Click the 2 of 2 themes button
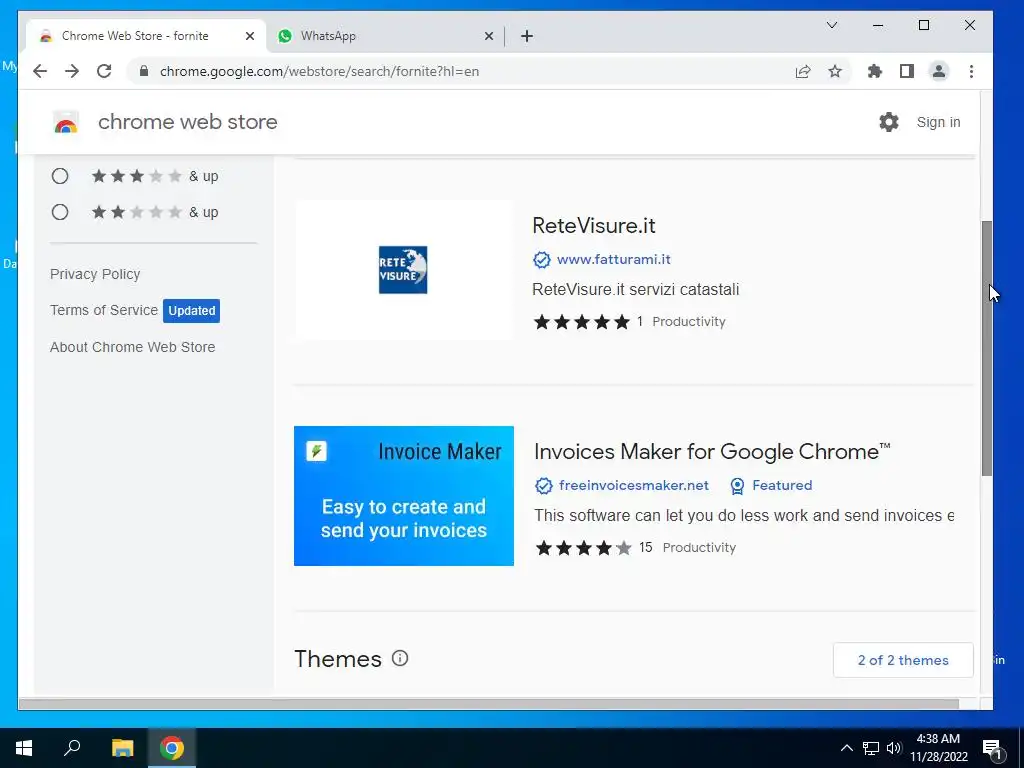This screenshot has width=1024, height=768. pos(903,660)
